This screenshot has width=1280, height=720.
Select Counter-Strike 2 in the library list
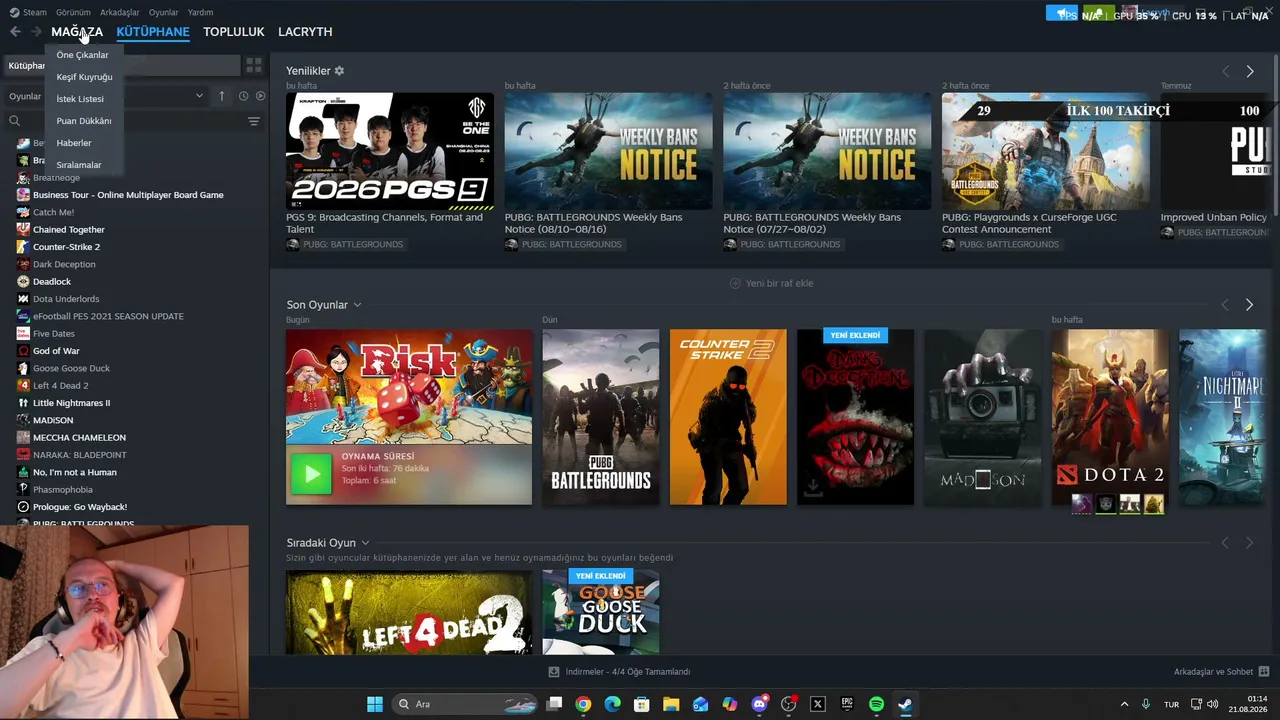point(66,247)
